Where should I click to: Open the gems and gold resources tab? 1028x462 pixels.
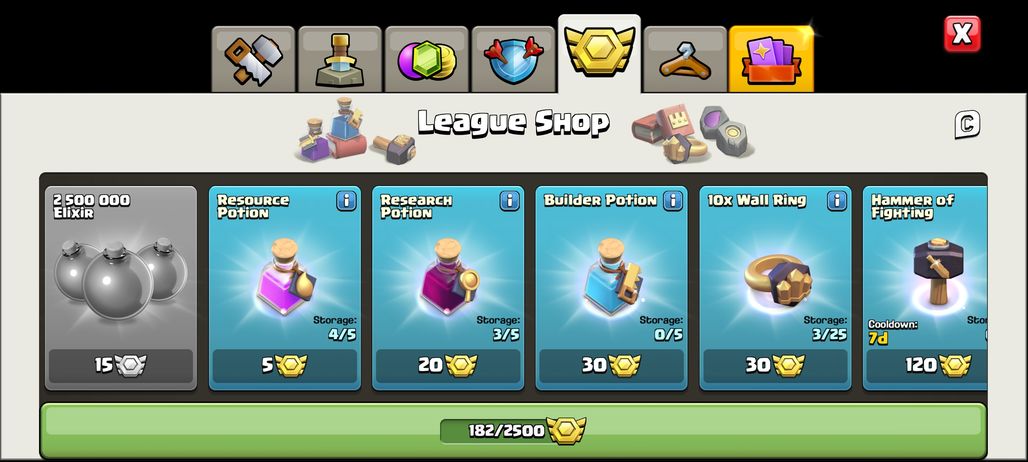[x=426, y=60]
